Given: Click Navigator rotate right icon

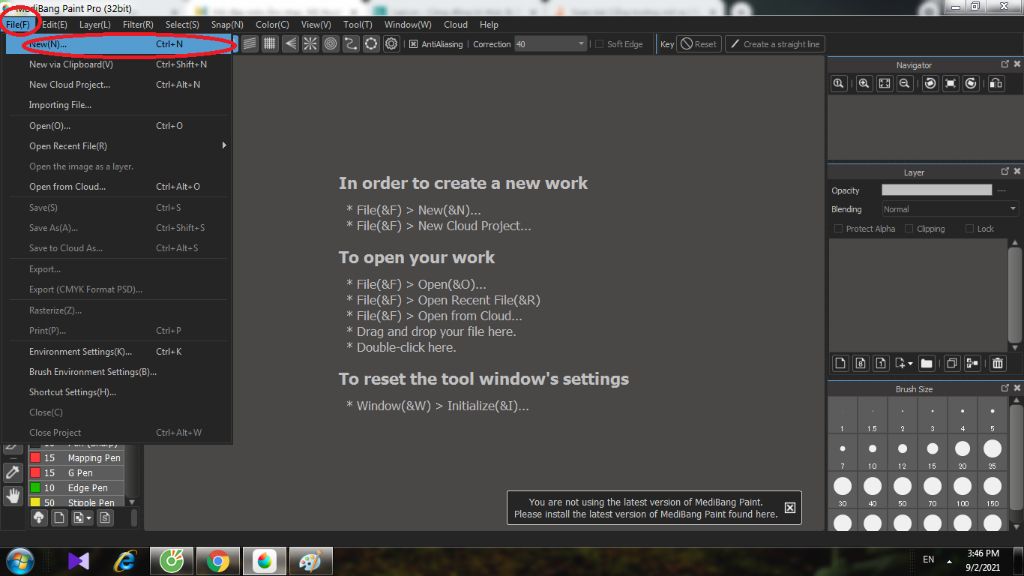Looking at the screenshot, I should pos(971,84).
